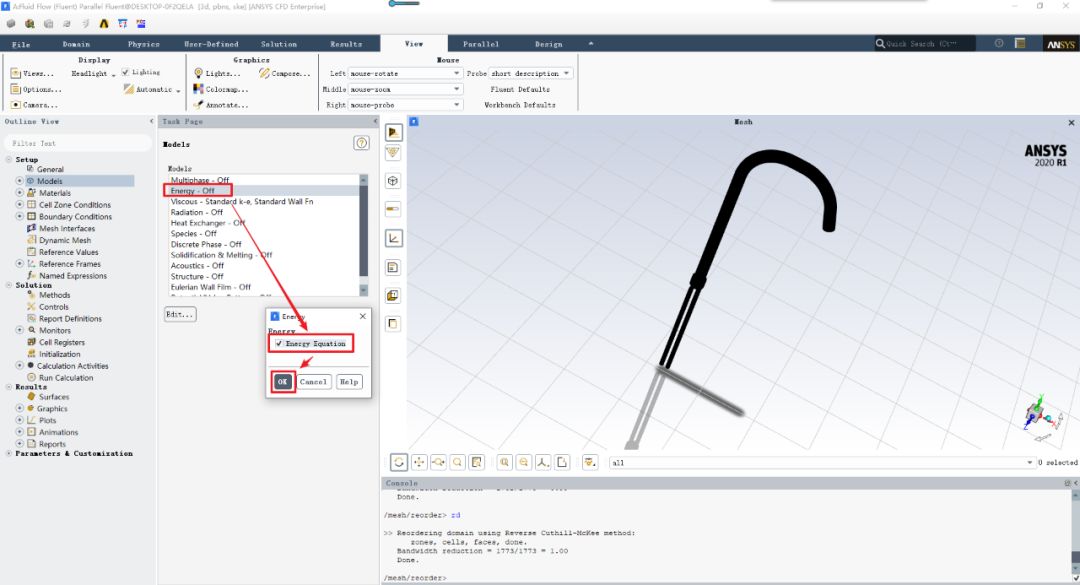Click into the Filter Text field
1080x585 pixels.
pos(77,143)
